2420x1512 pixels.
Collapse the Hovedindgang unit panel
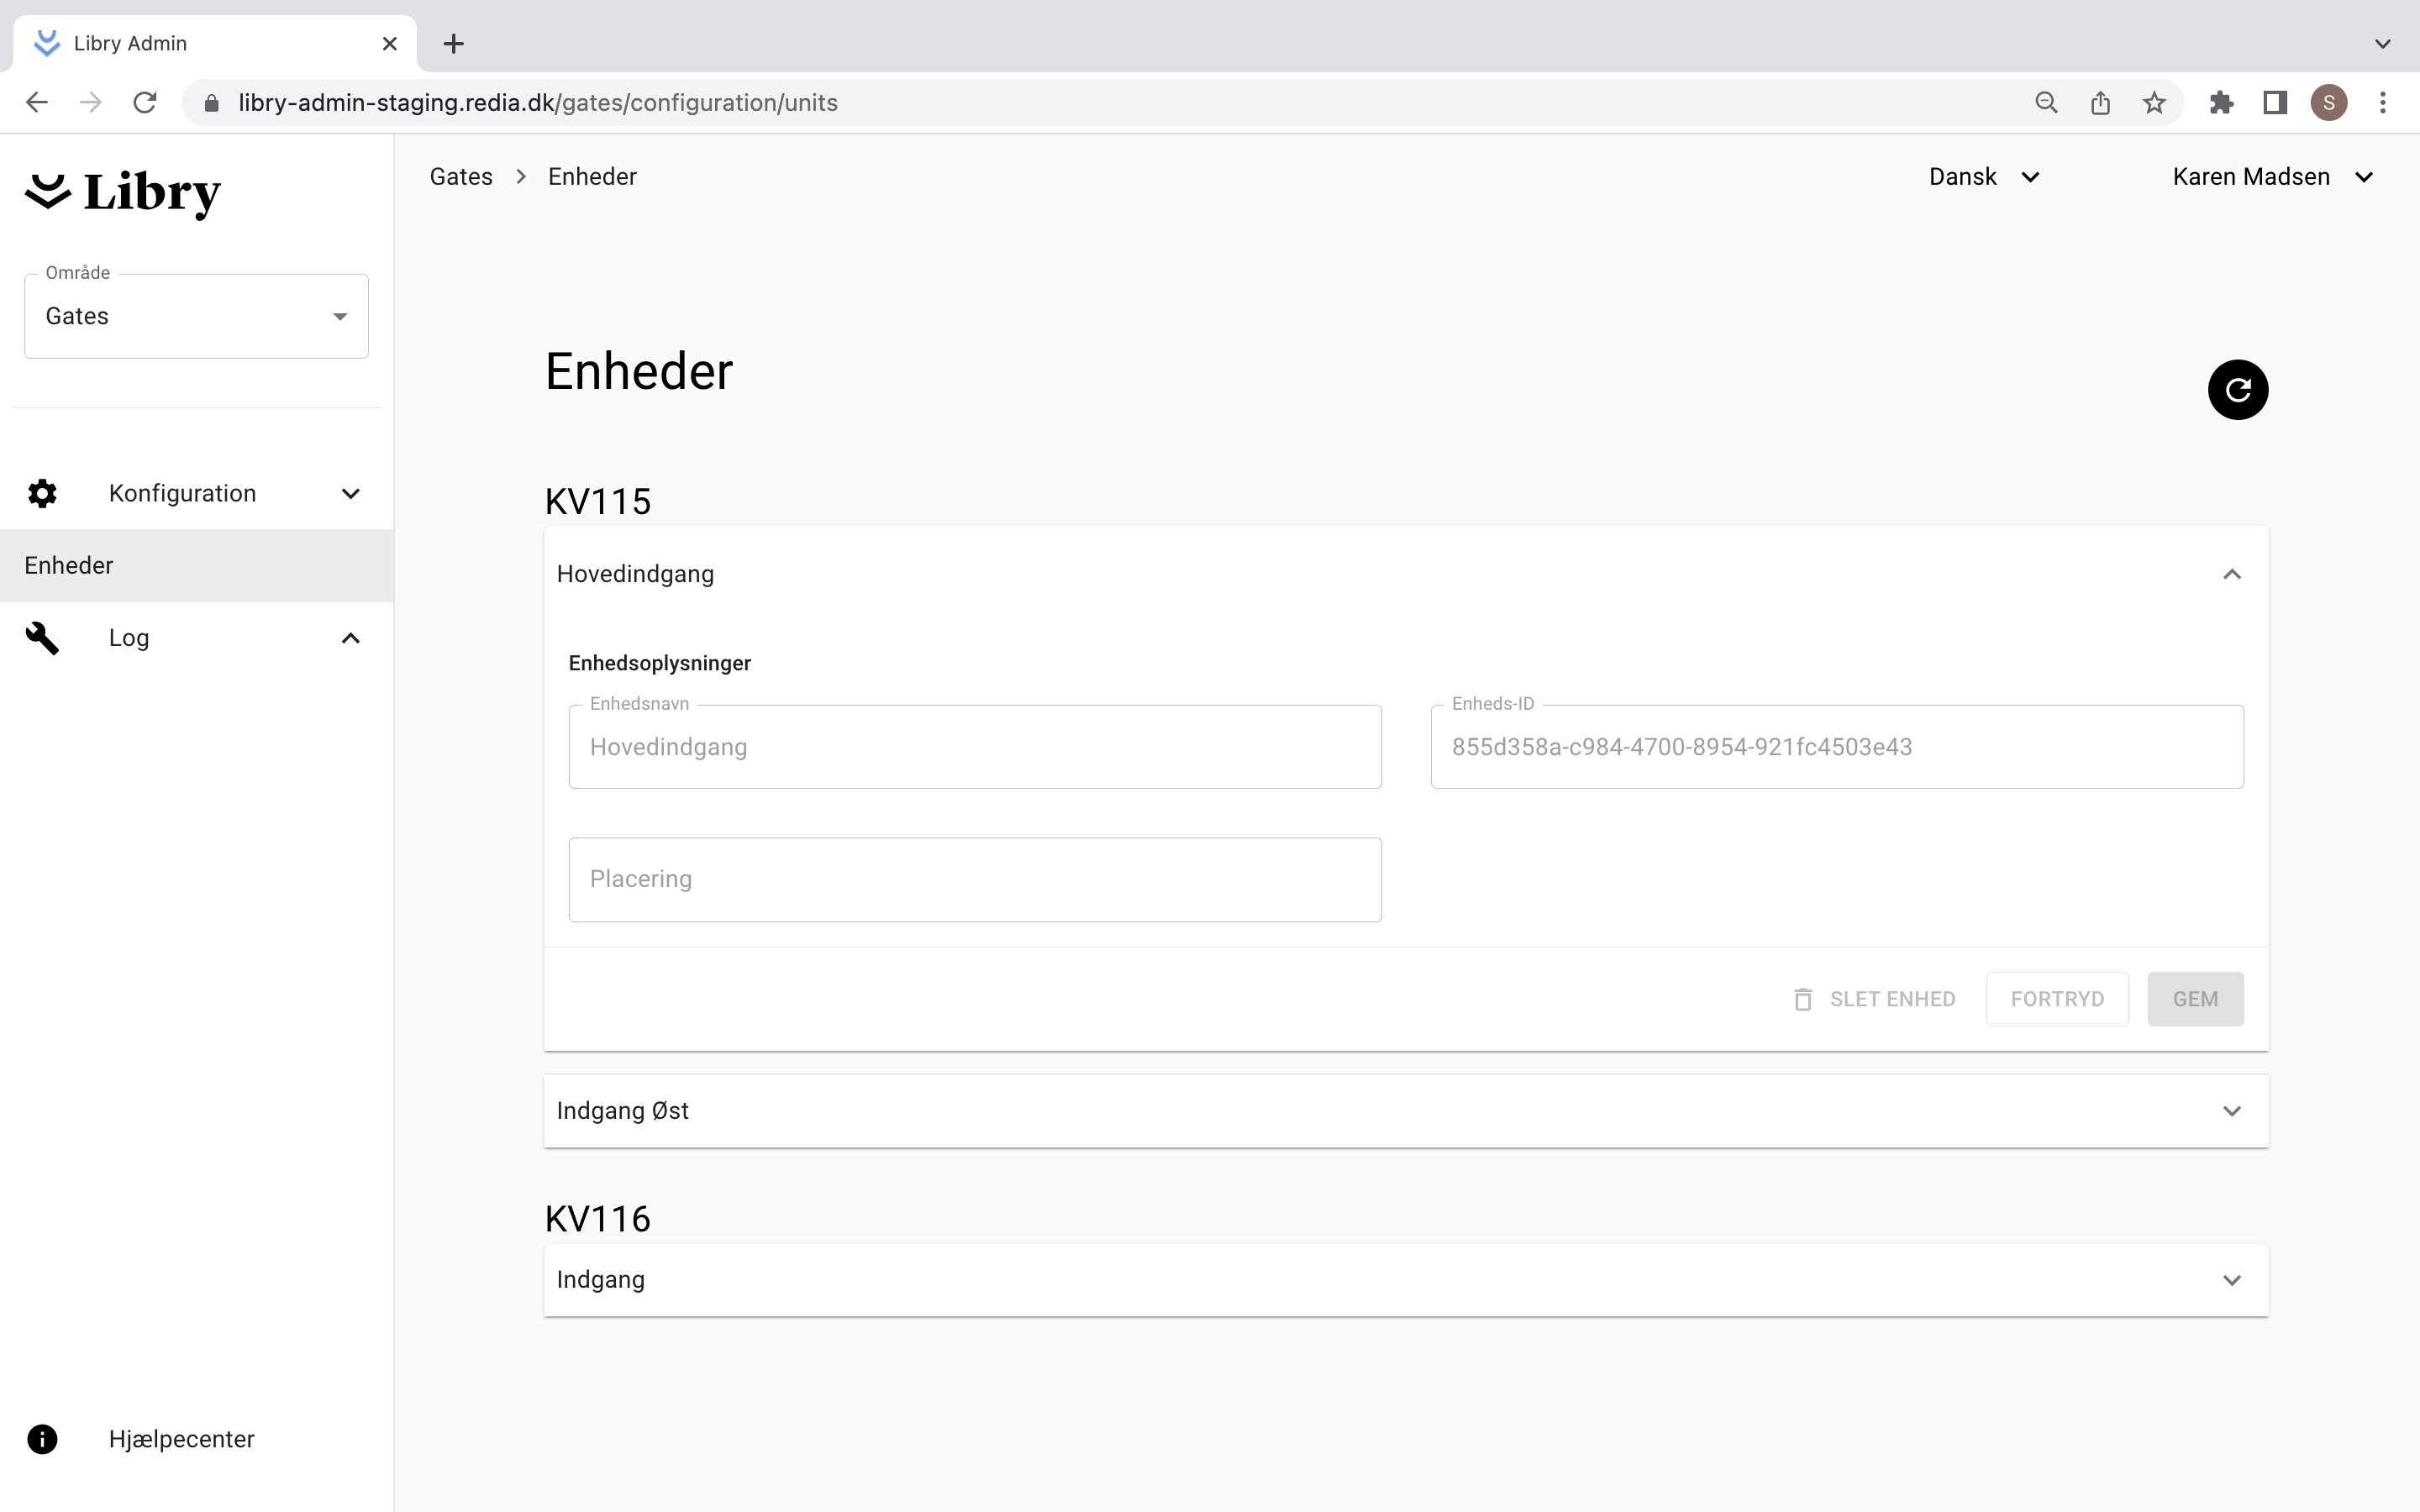coord(2231,574)
